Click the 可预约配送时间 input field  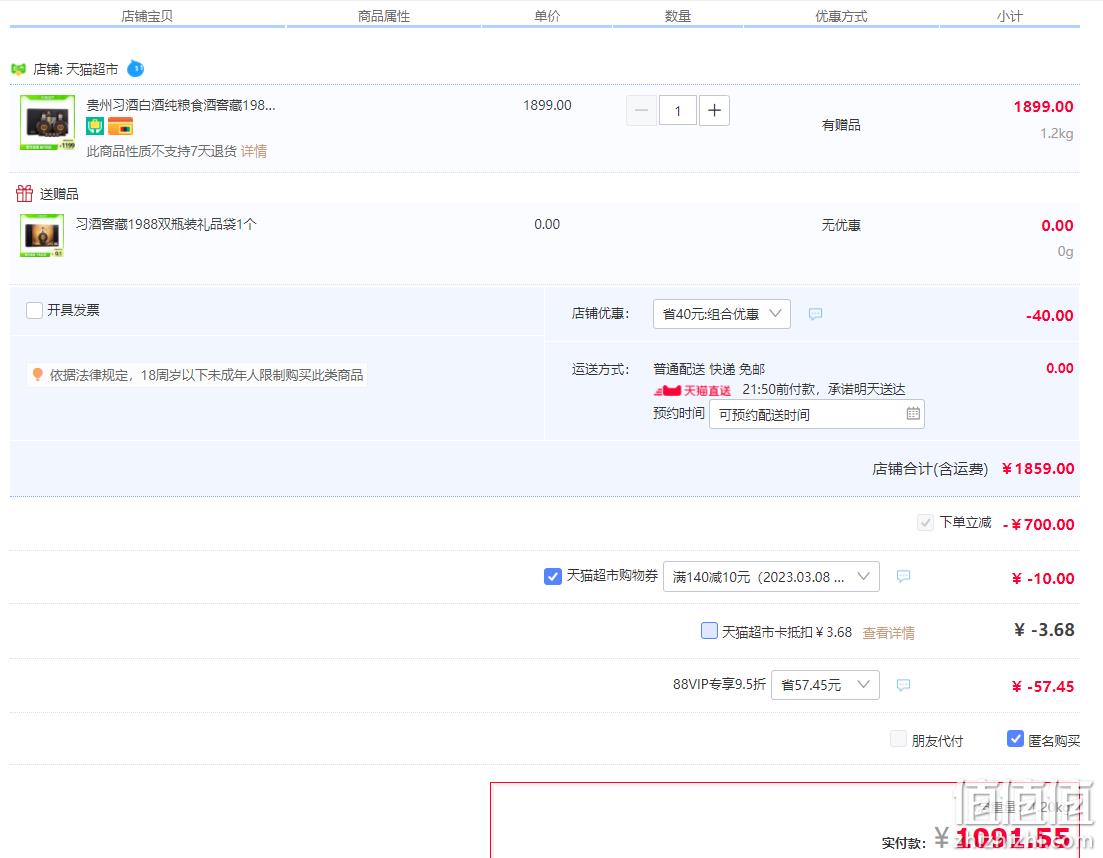pyautogui.click(x=817, y=414)
